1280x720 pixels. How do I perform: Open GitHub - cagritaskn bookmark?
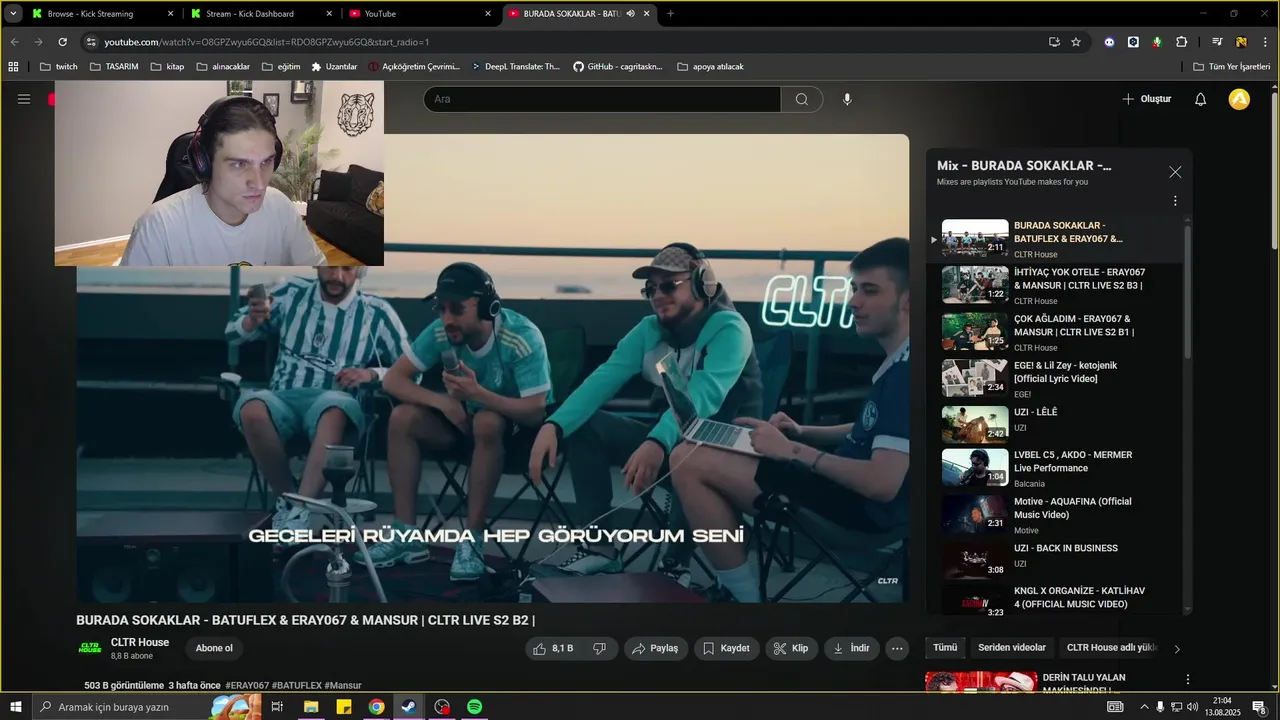(x=618, y=67)
